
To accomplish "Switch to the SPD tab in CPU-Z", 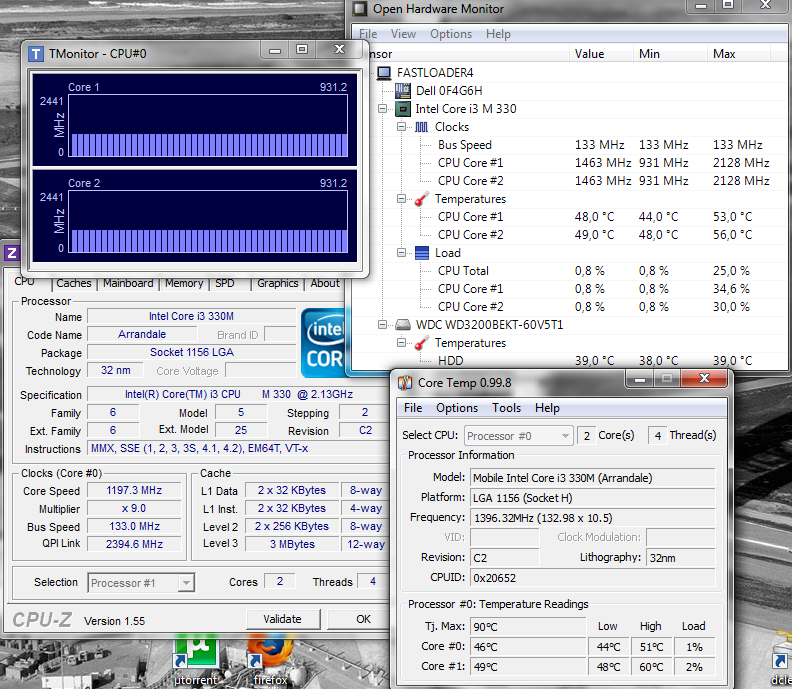I will click(225, 283).
